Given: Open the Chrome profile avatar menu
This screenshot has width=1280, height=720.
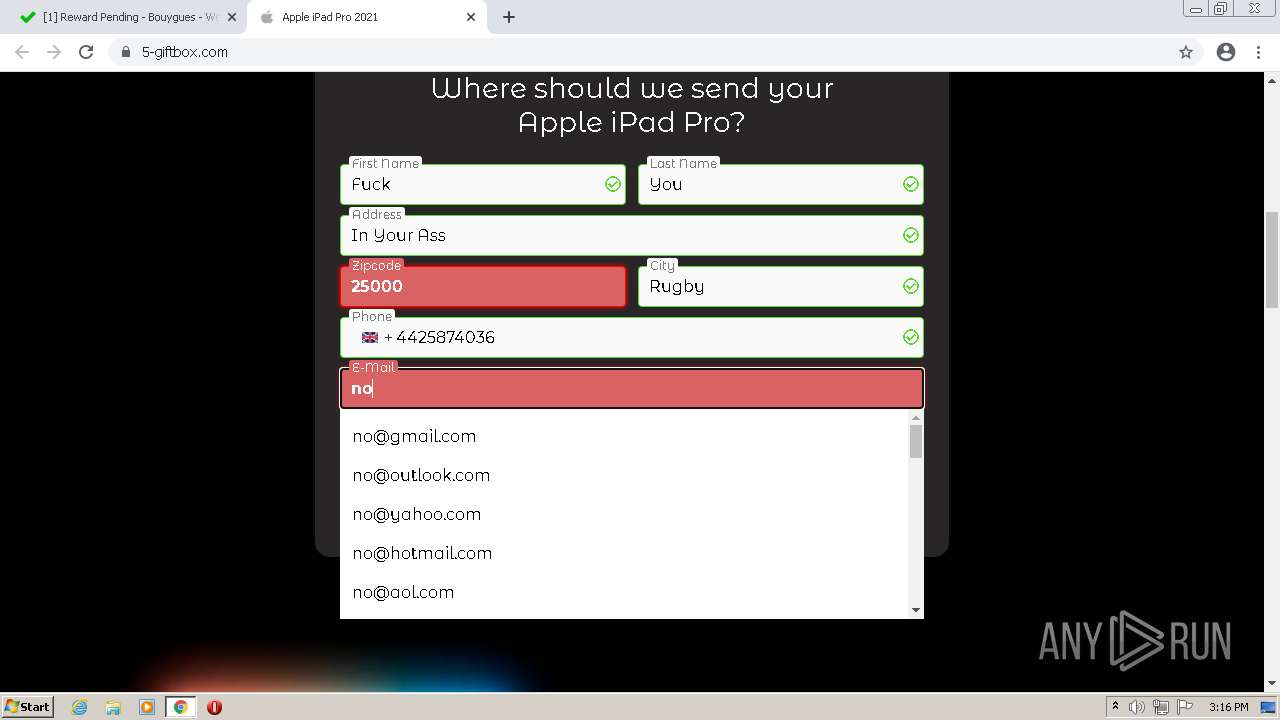Looking at the screenshot, I should coord(1226,52).
